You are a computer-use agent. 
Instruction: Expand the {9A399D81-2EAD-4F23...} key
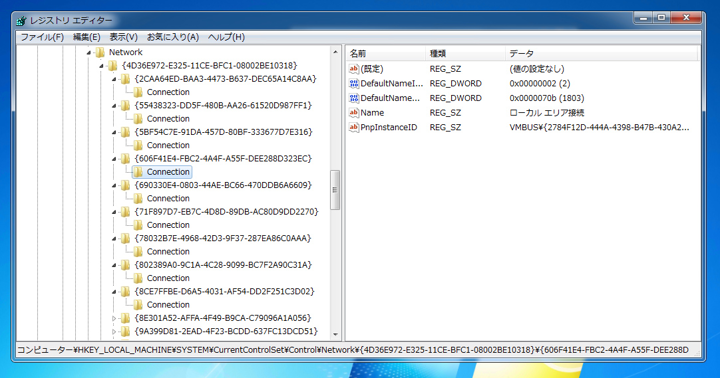tap(114, 331)
